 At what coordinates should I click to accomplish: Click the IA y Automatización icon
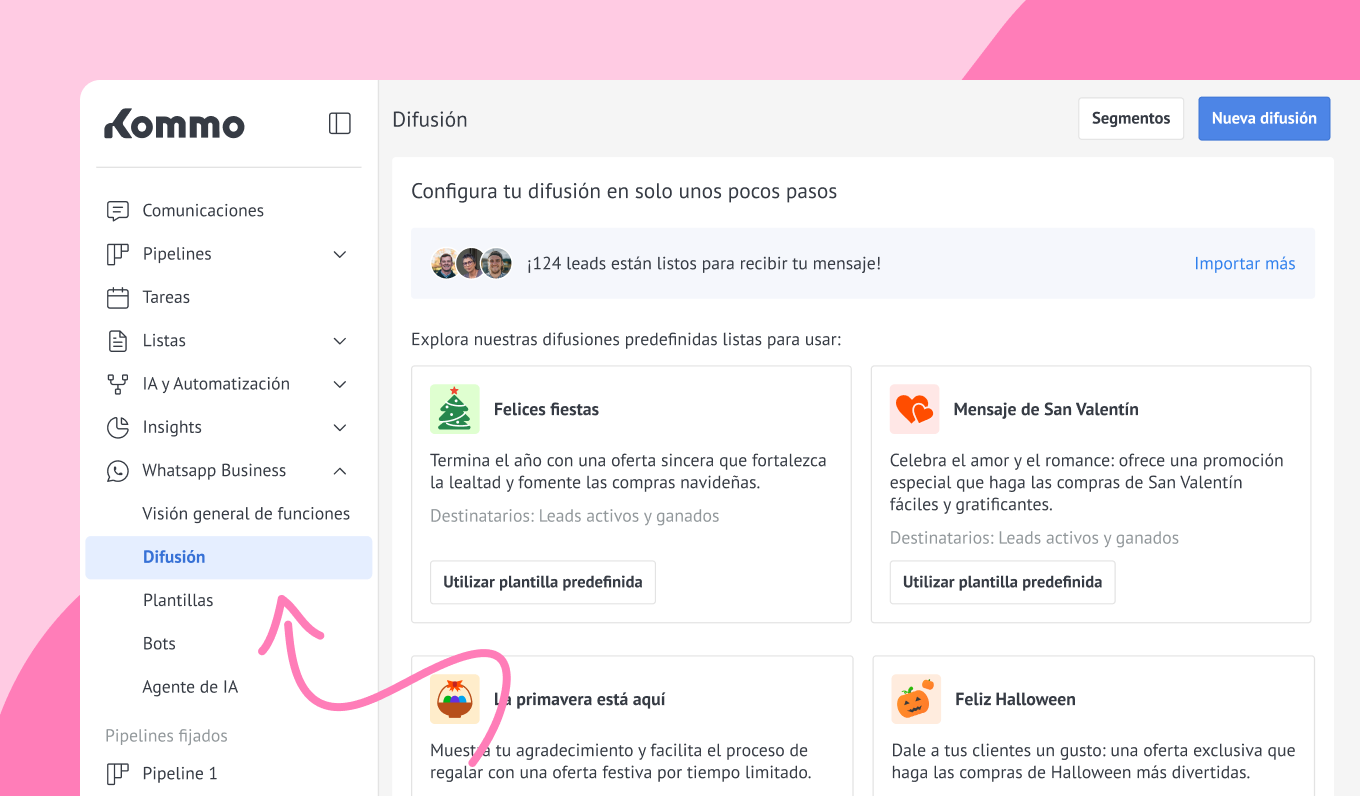pos(118,384)
